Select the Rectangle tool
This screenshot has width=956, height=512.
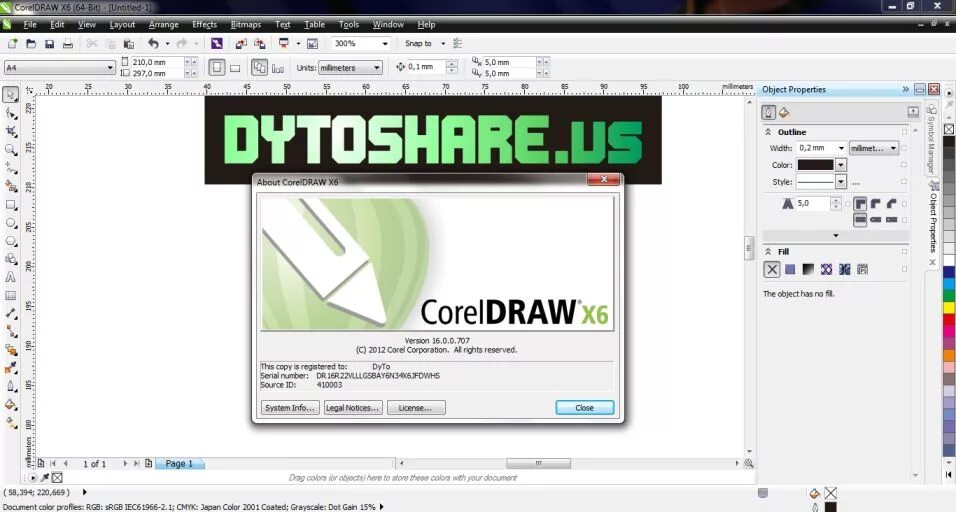click(11, 205)
